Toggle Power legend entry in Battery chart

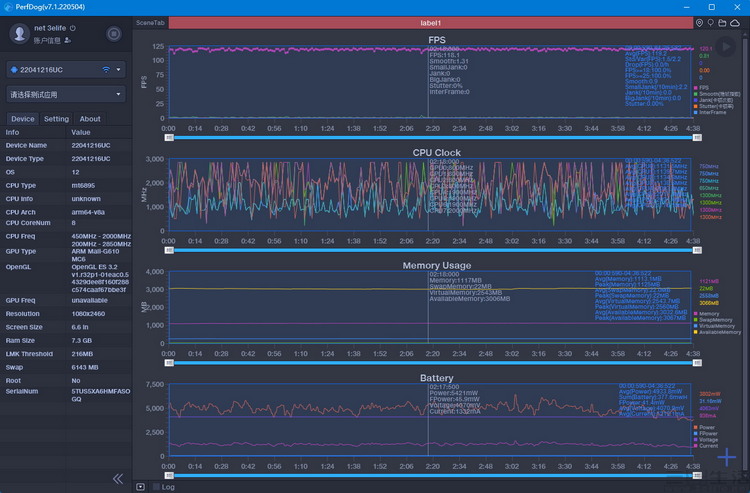(704, 427)
